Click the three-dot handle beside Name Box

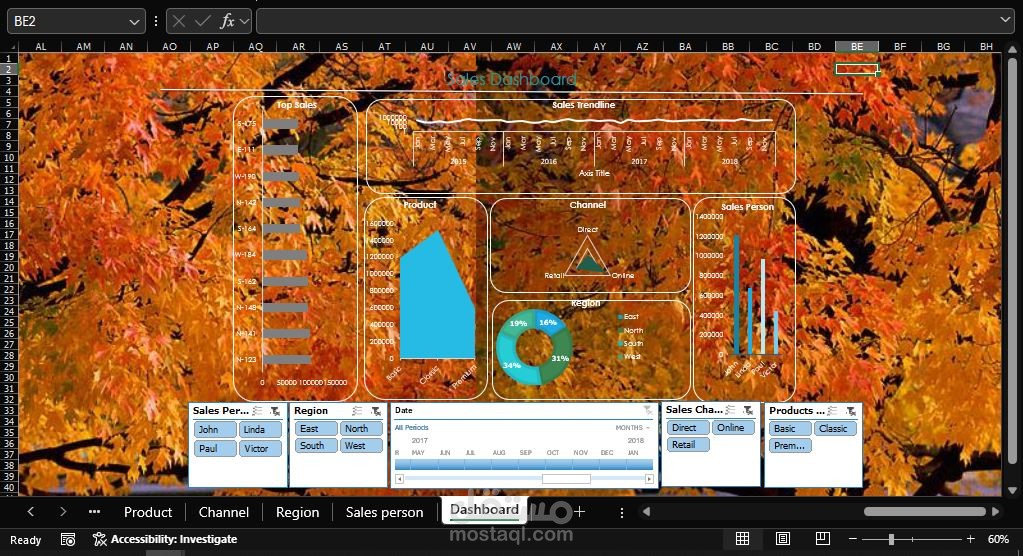pos(155,22)
